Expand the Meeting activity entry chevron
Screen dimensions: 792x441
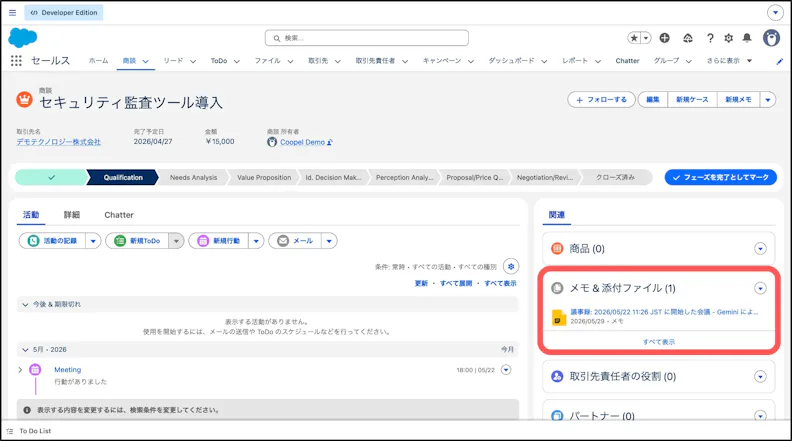point(20,370)
